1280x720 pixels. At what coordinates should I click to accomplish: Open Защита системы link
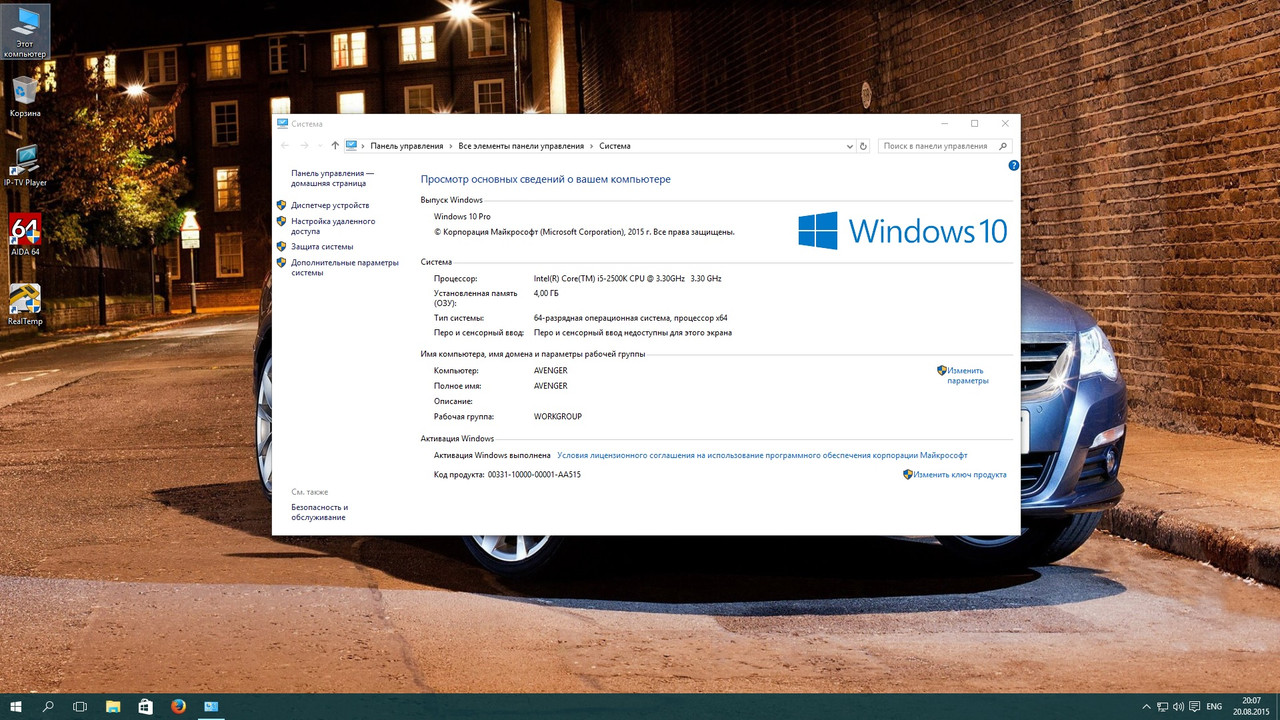[322, 247]
